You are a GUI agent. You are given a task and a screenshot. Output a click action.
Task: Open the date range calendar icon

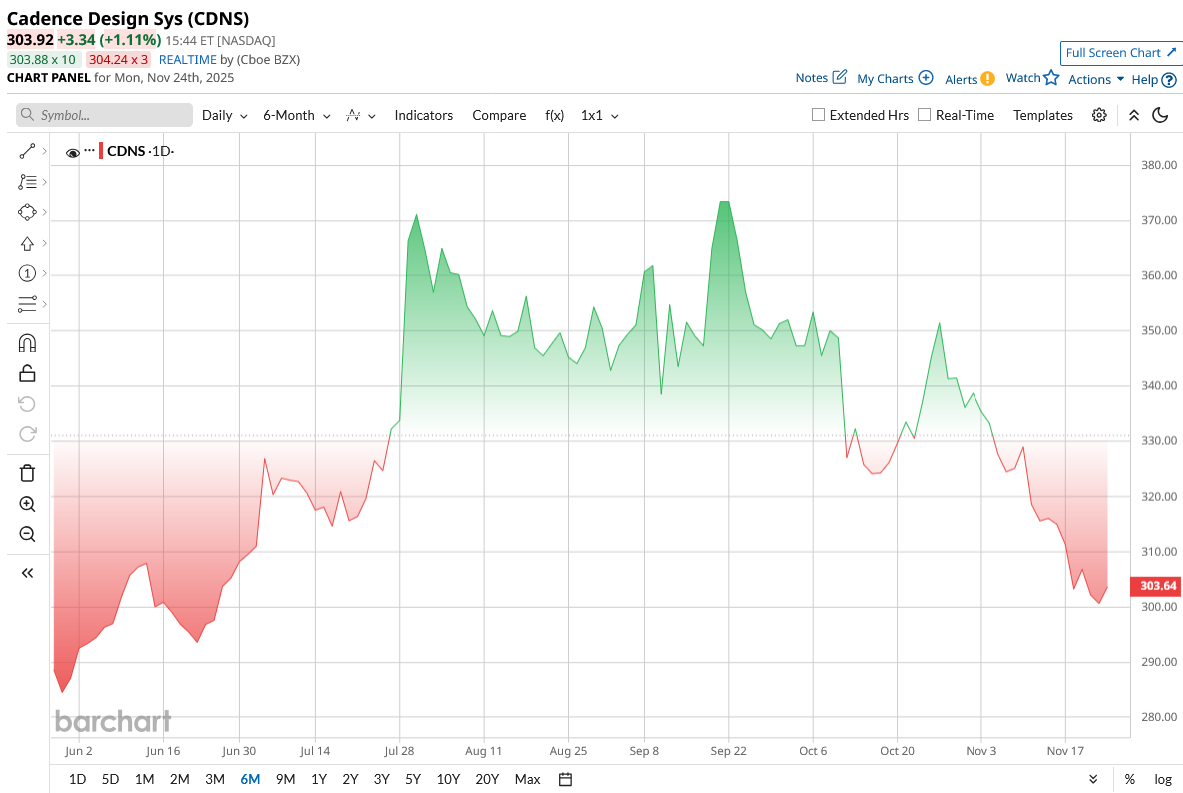pyautogui.click(x=565, y=779)
